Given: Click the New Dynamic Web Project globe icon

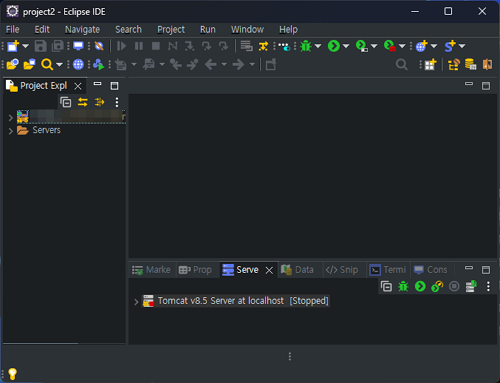Looking at the screenshot, I should [422, 46].
